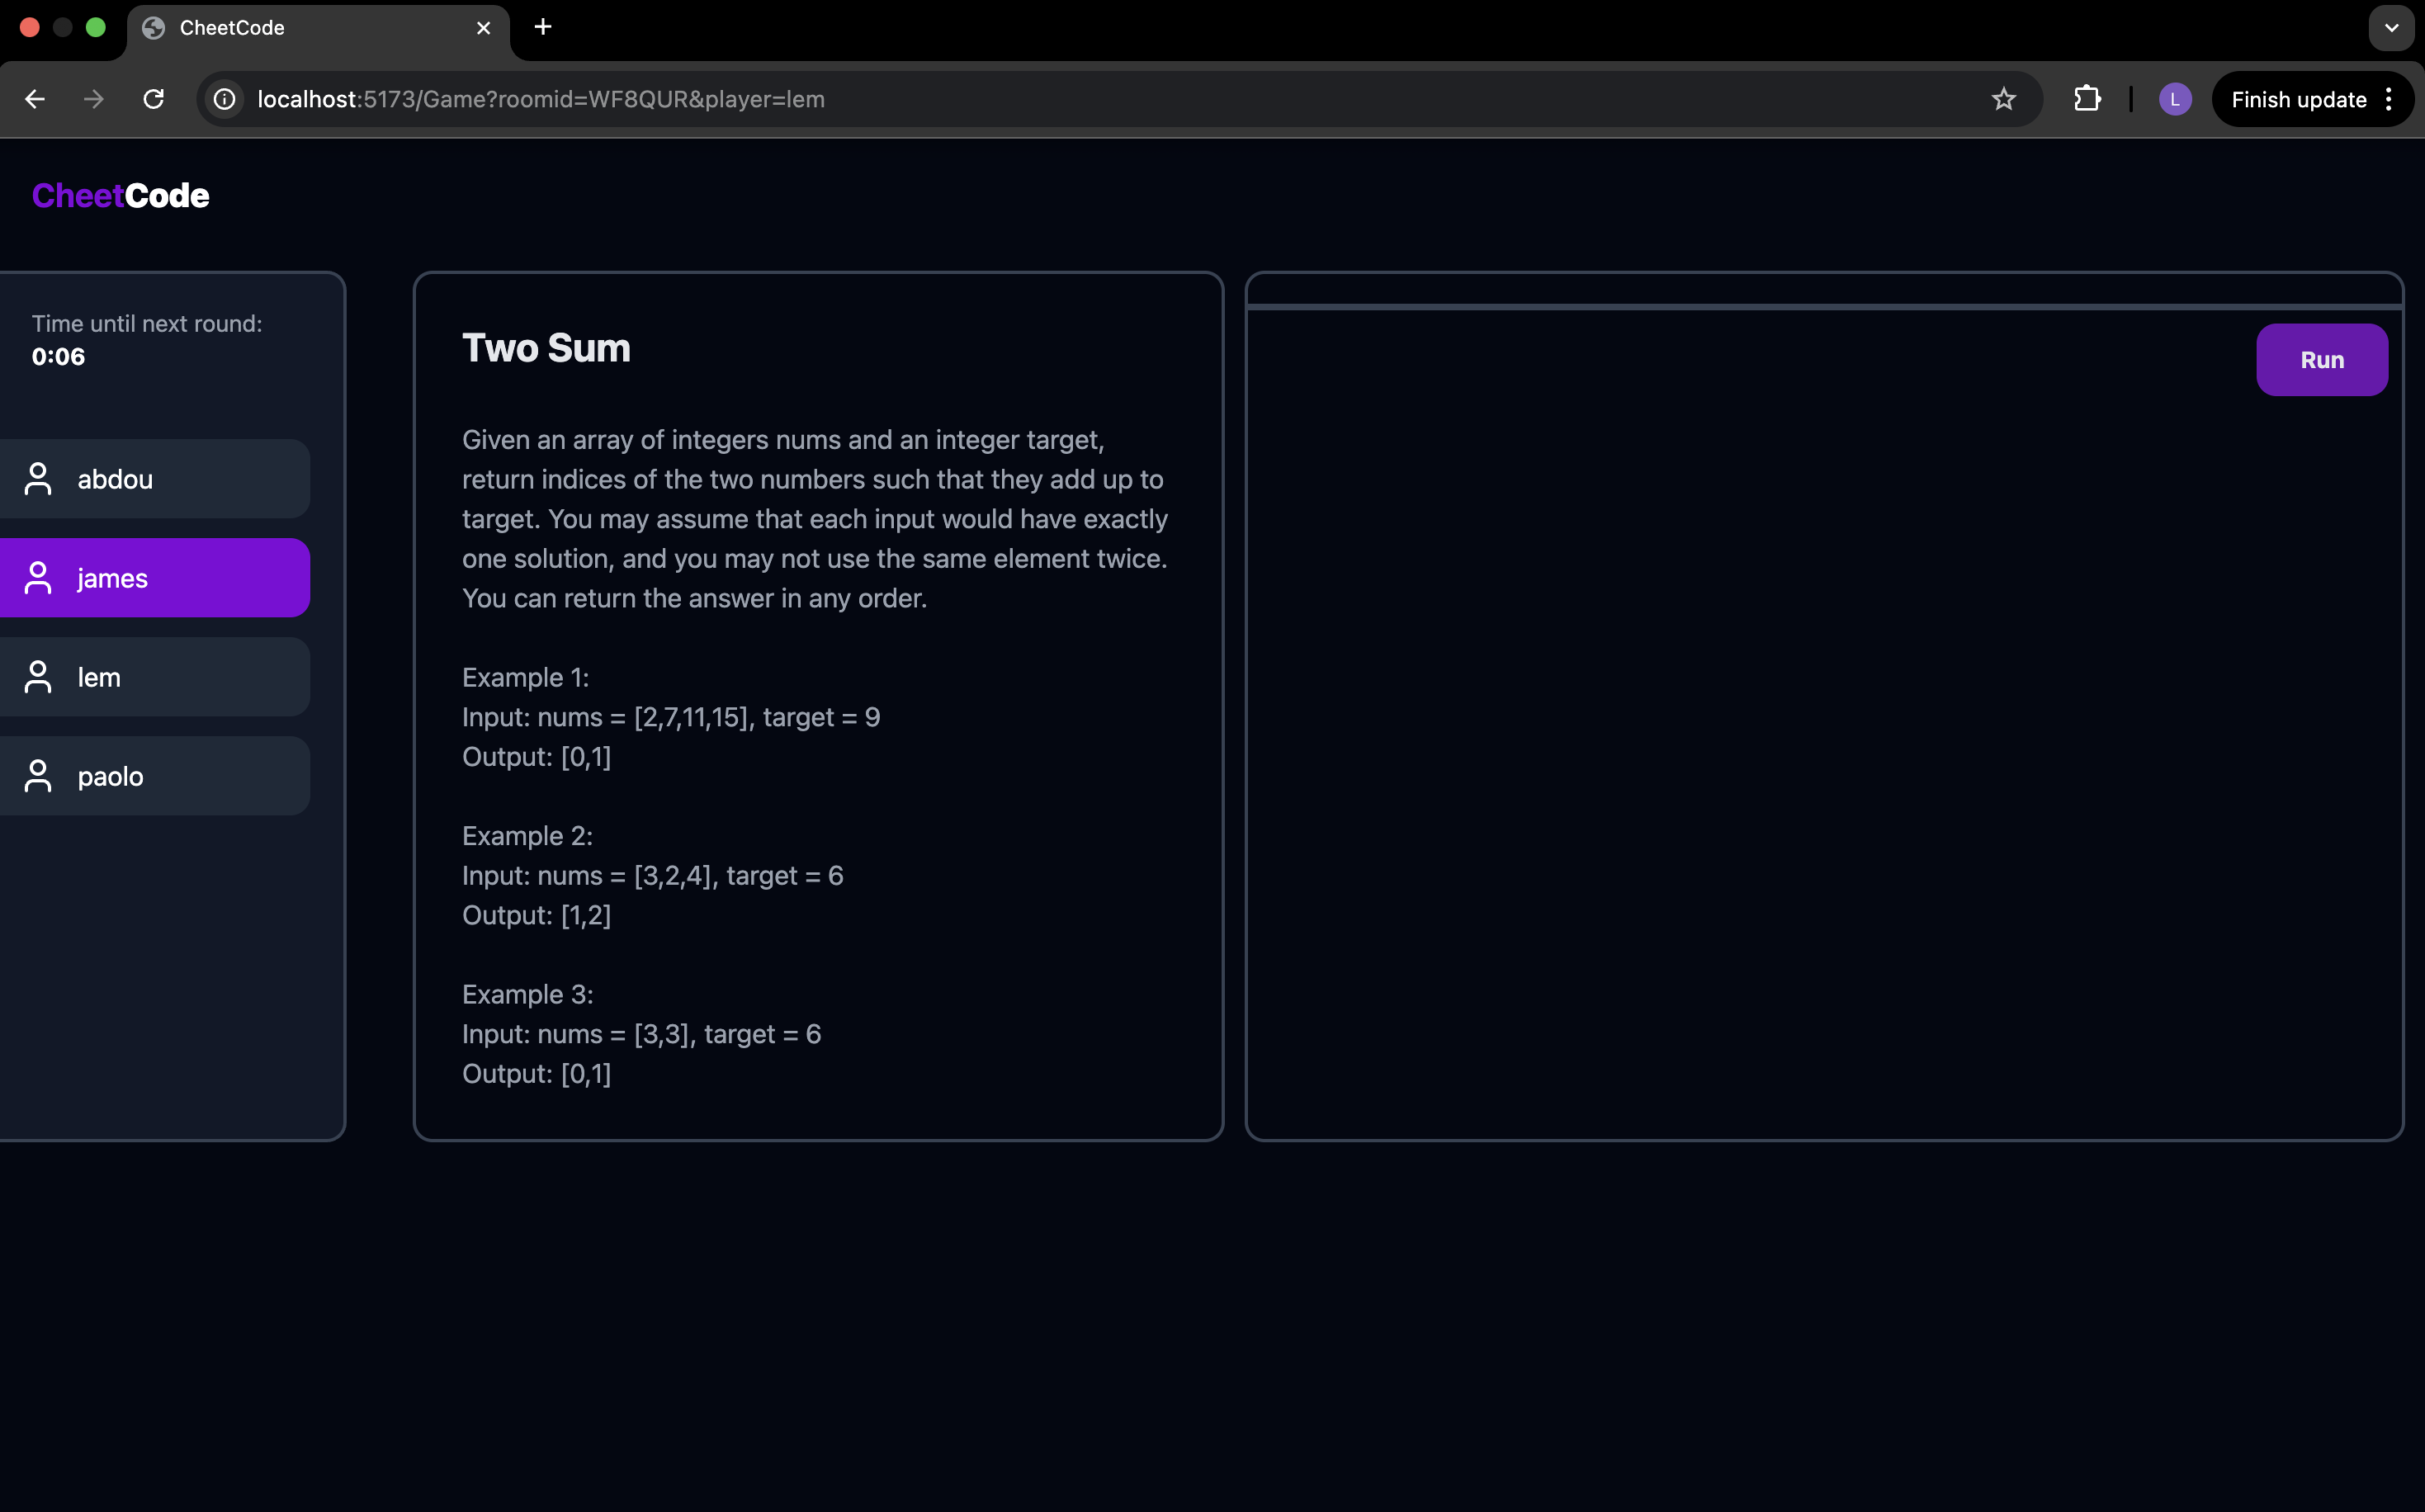Open the Chrome three-dot menu
2425x1512 pixels.
2389,99
